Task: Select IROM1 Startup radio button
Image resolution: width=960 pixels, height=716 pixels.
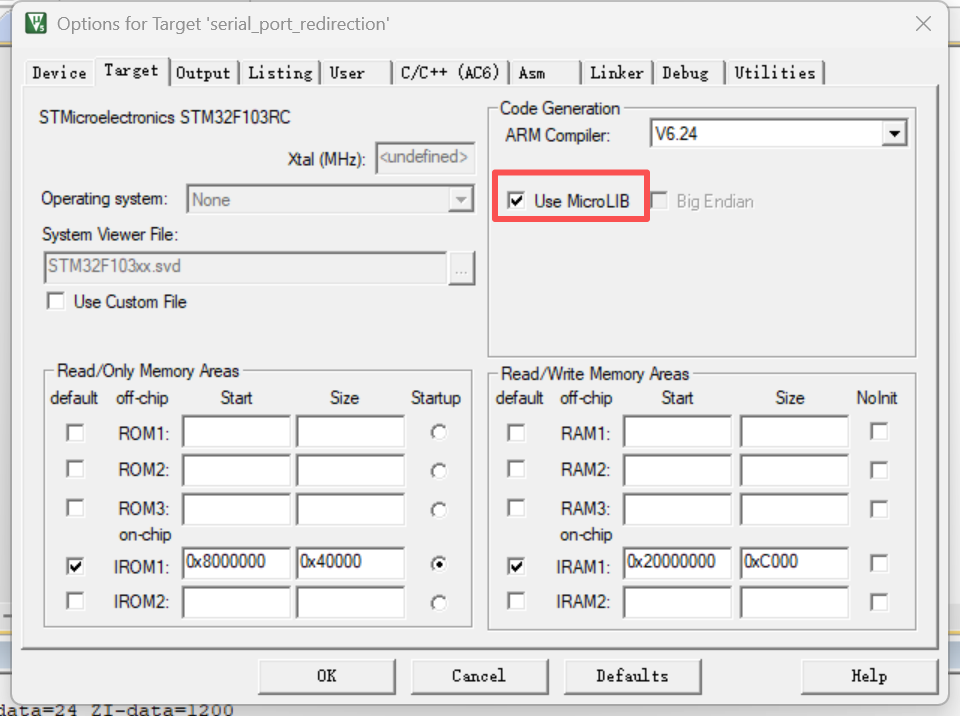Action: [x=438, y=563]
